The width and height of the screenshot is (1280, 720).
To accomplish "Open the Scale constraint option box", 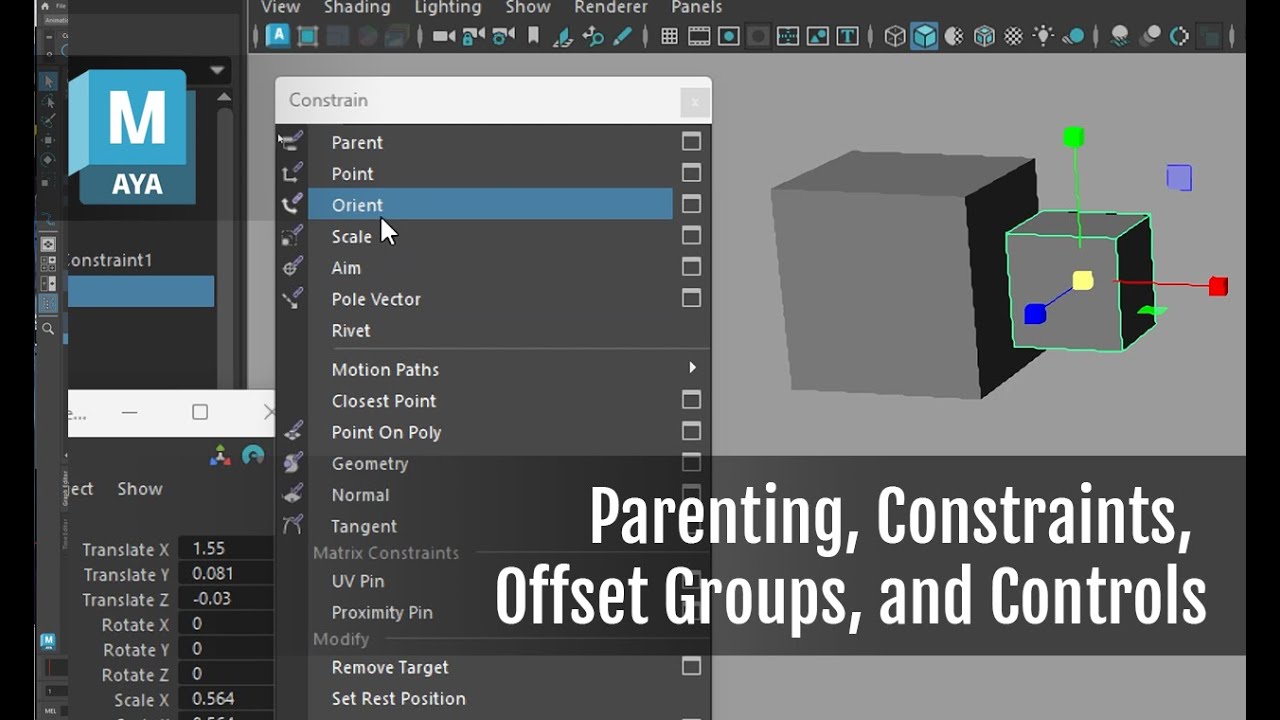I will (691, 235).
